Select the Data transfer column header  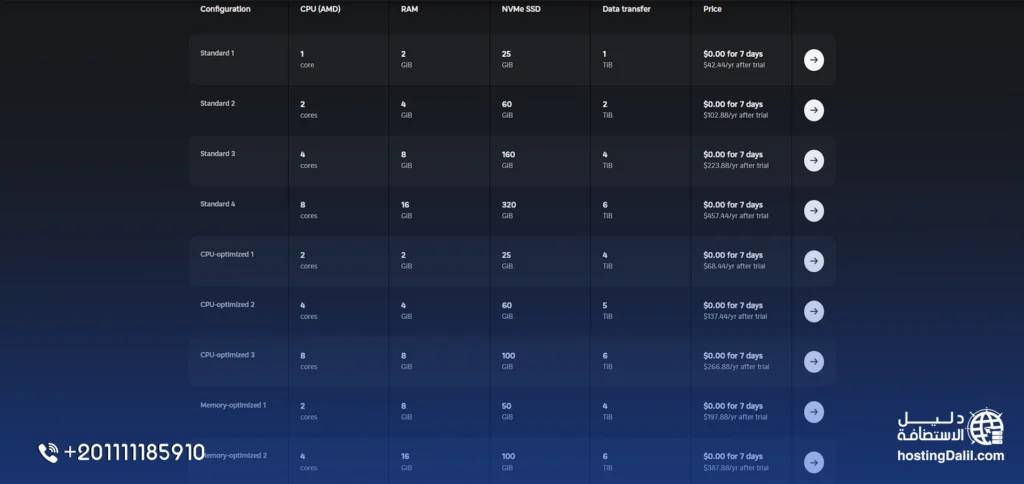tap(626, 9)
